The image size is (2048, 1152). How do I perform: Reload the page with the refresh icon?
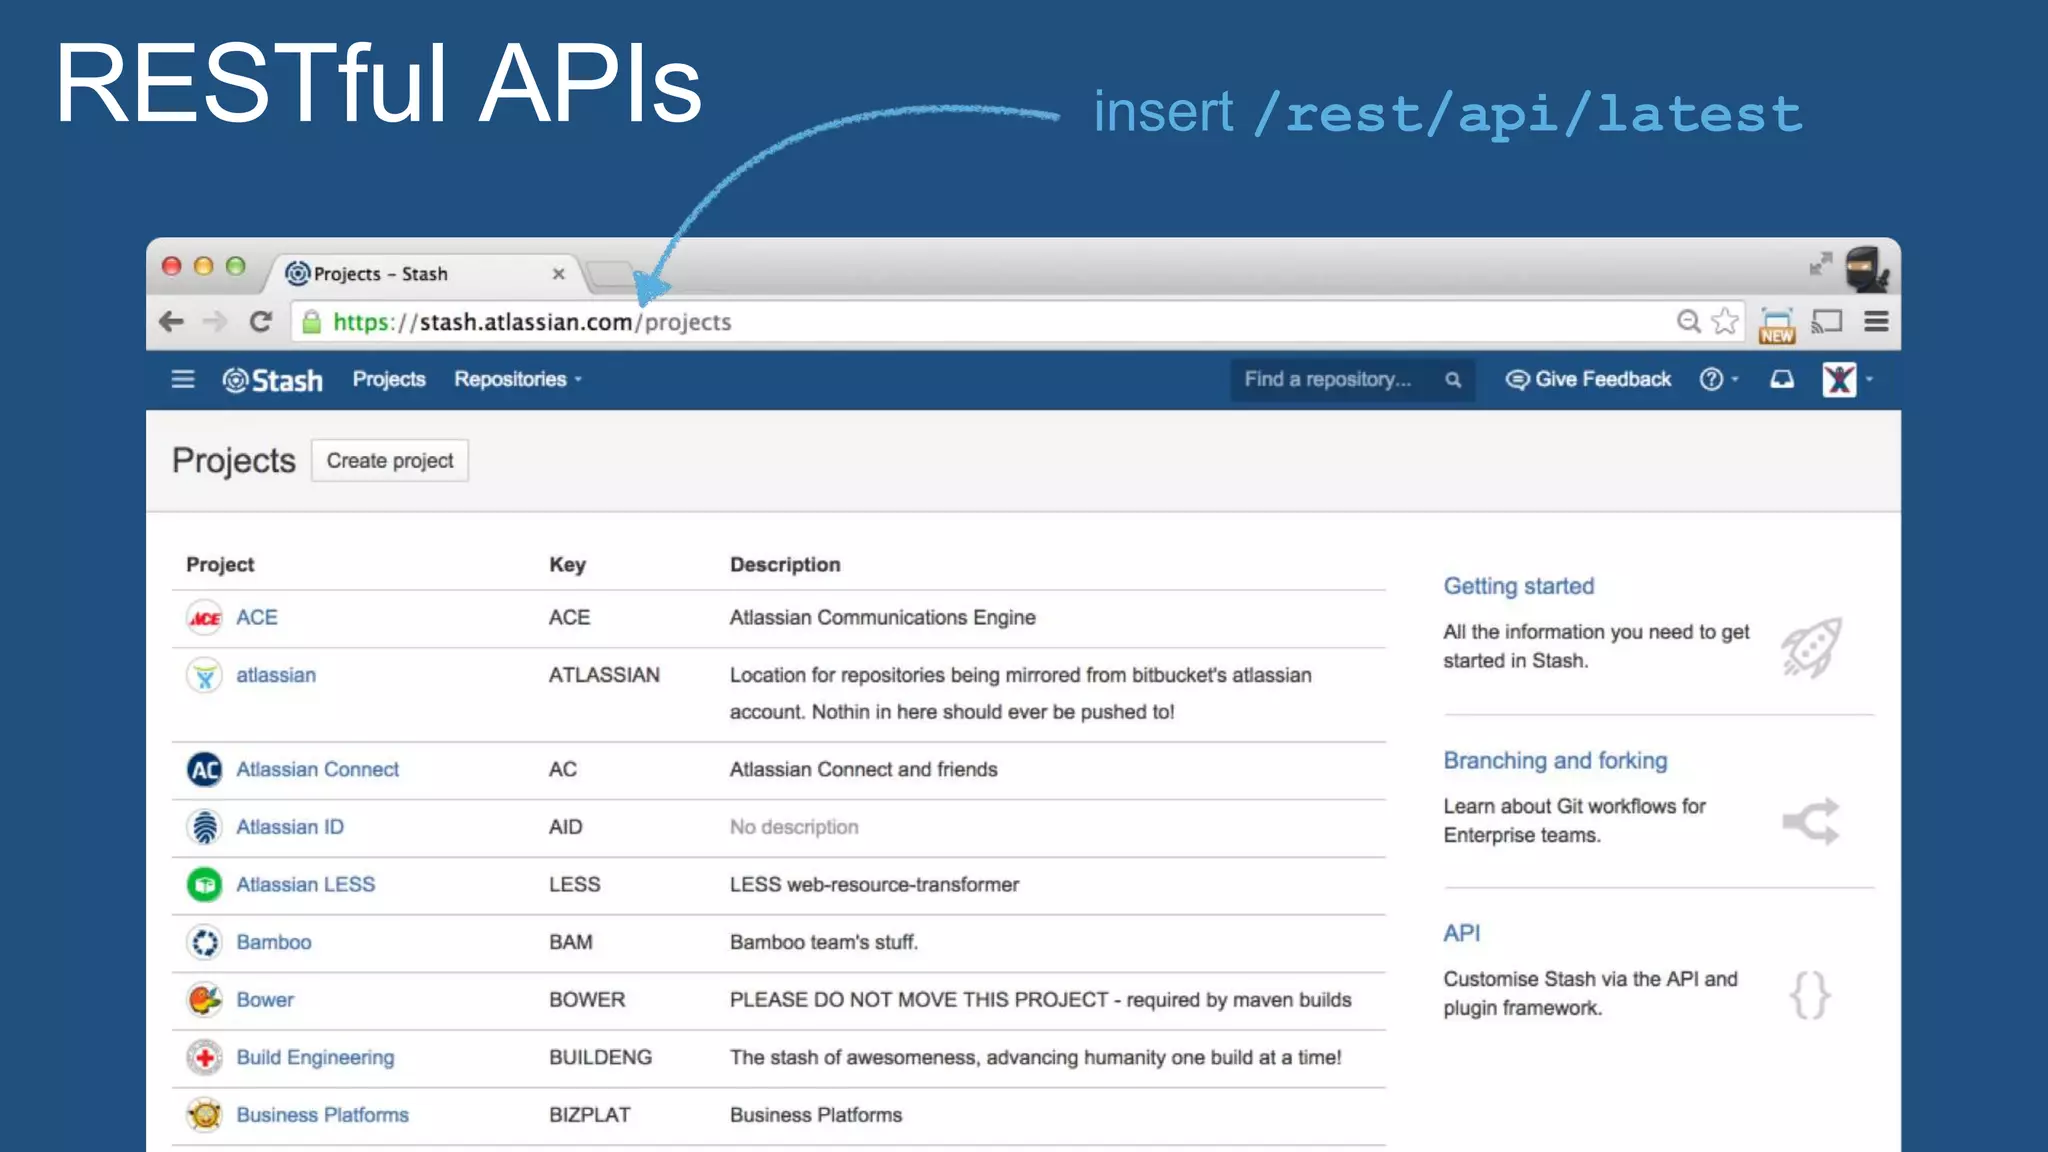(261, 321)
